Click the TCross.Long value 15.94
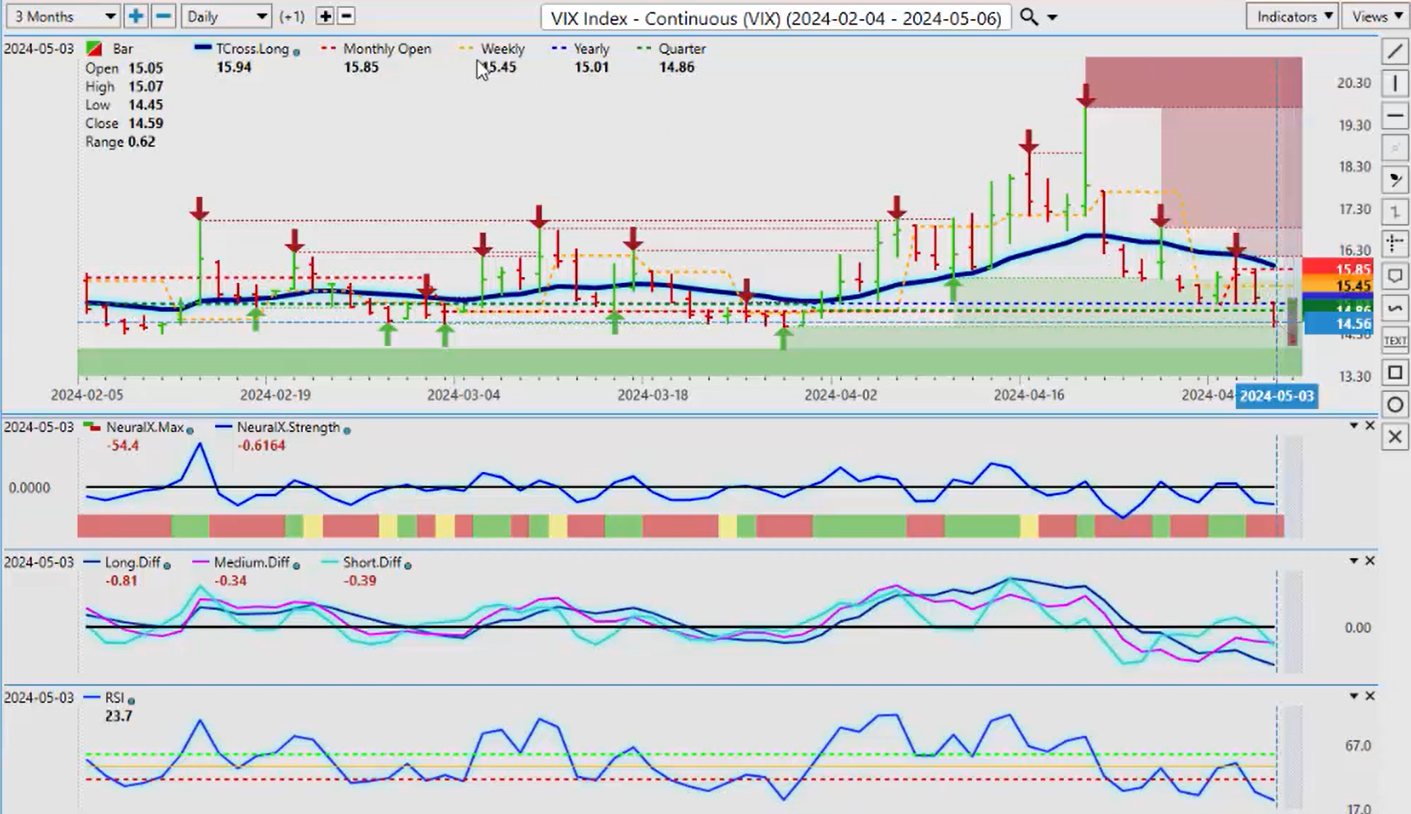 point(233,67)
